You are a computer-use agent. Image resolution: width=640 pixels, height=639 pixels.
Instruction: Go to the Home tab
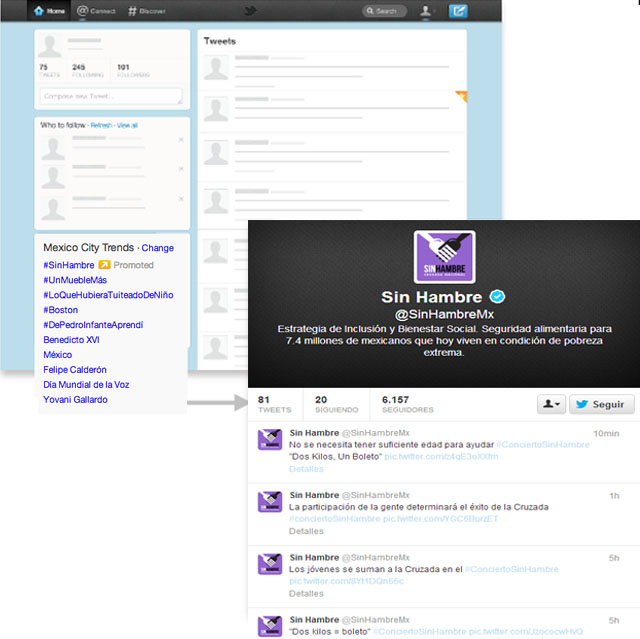50,12
